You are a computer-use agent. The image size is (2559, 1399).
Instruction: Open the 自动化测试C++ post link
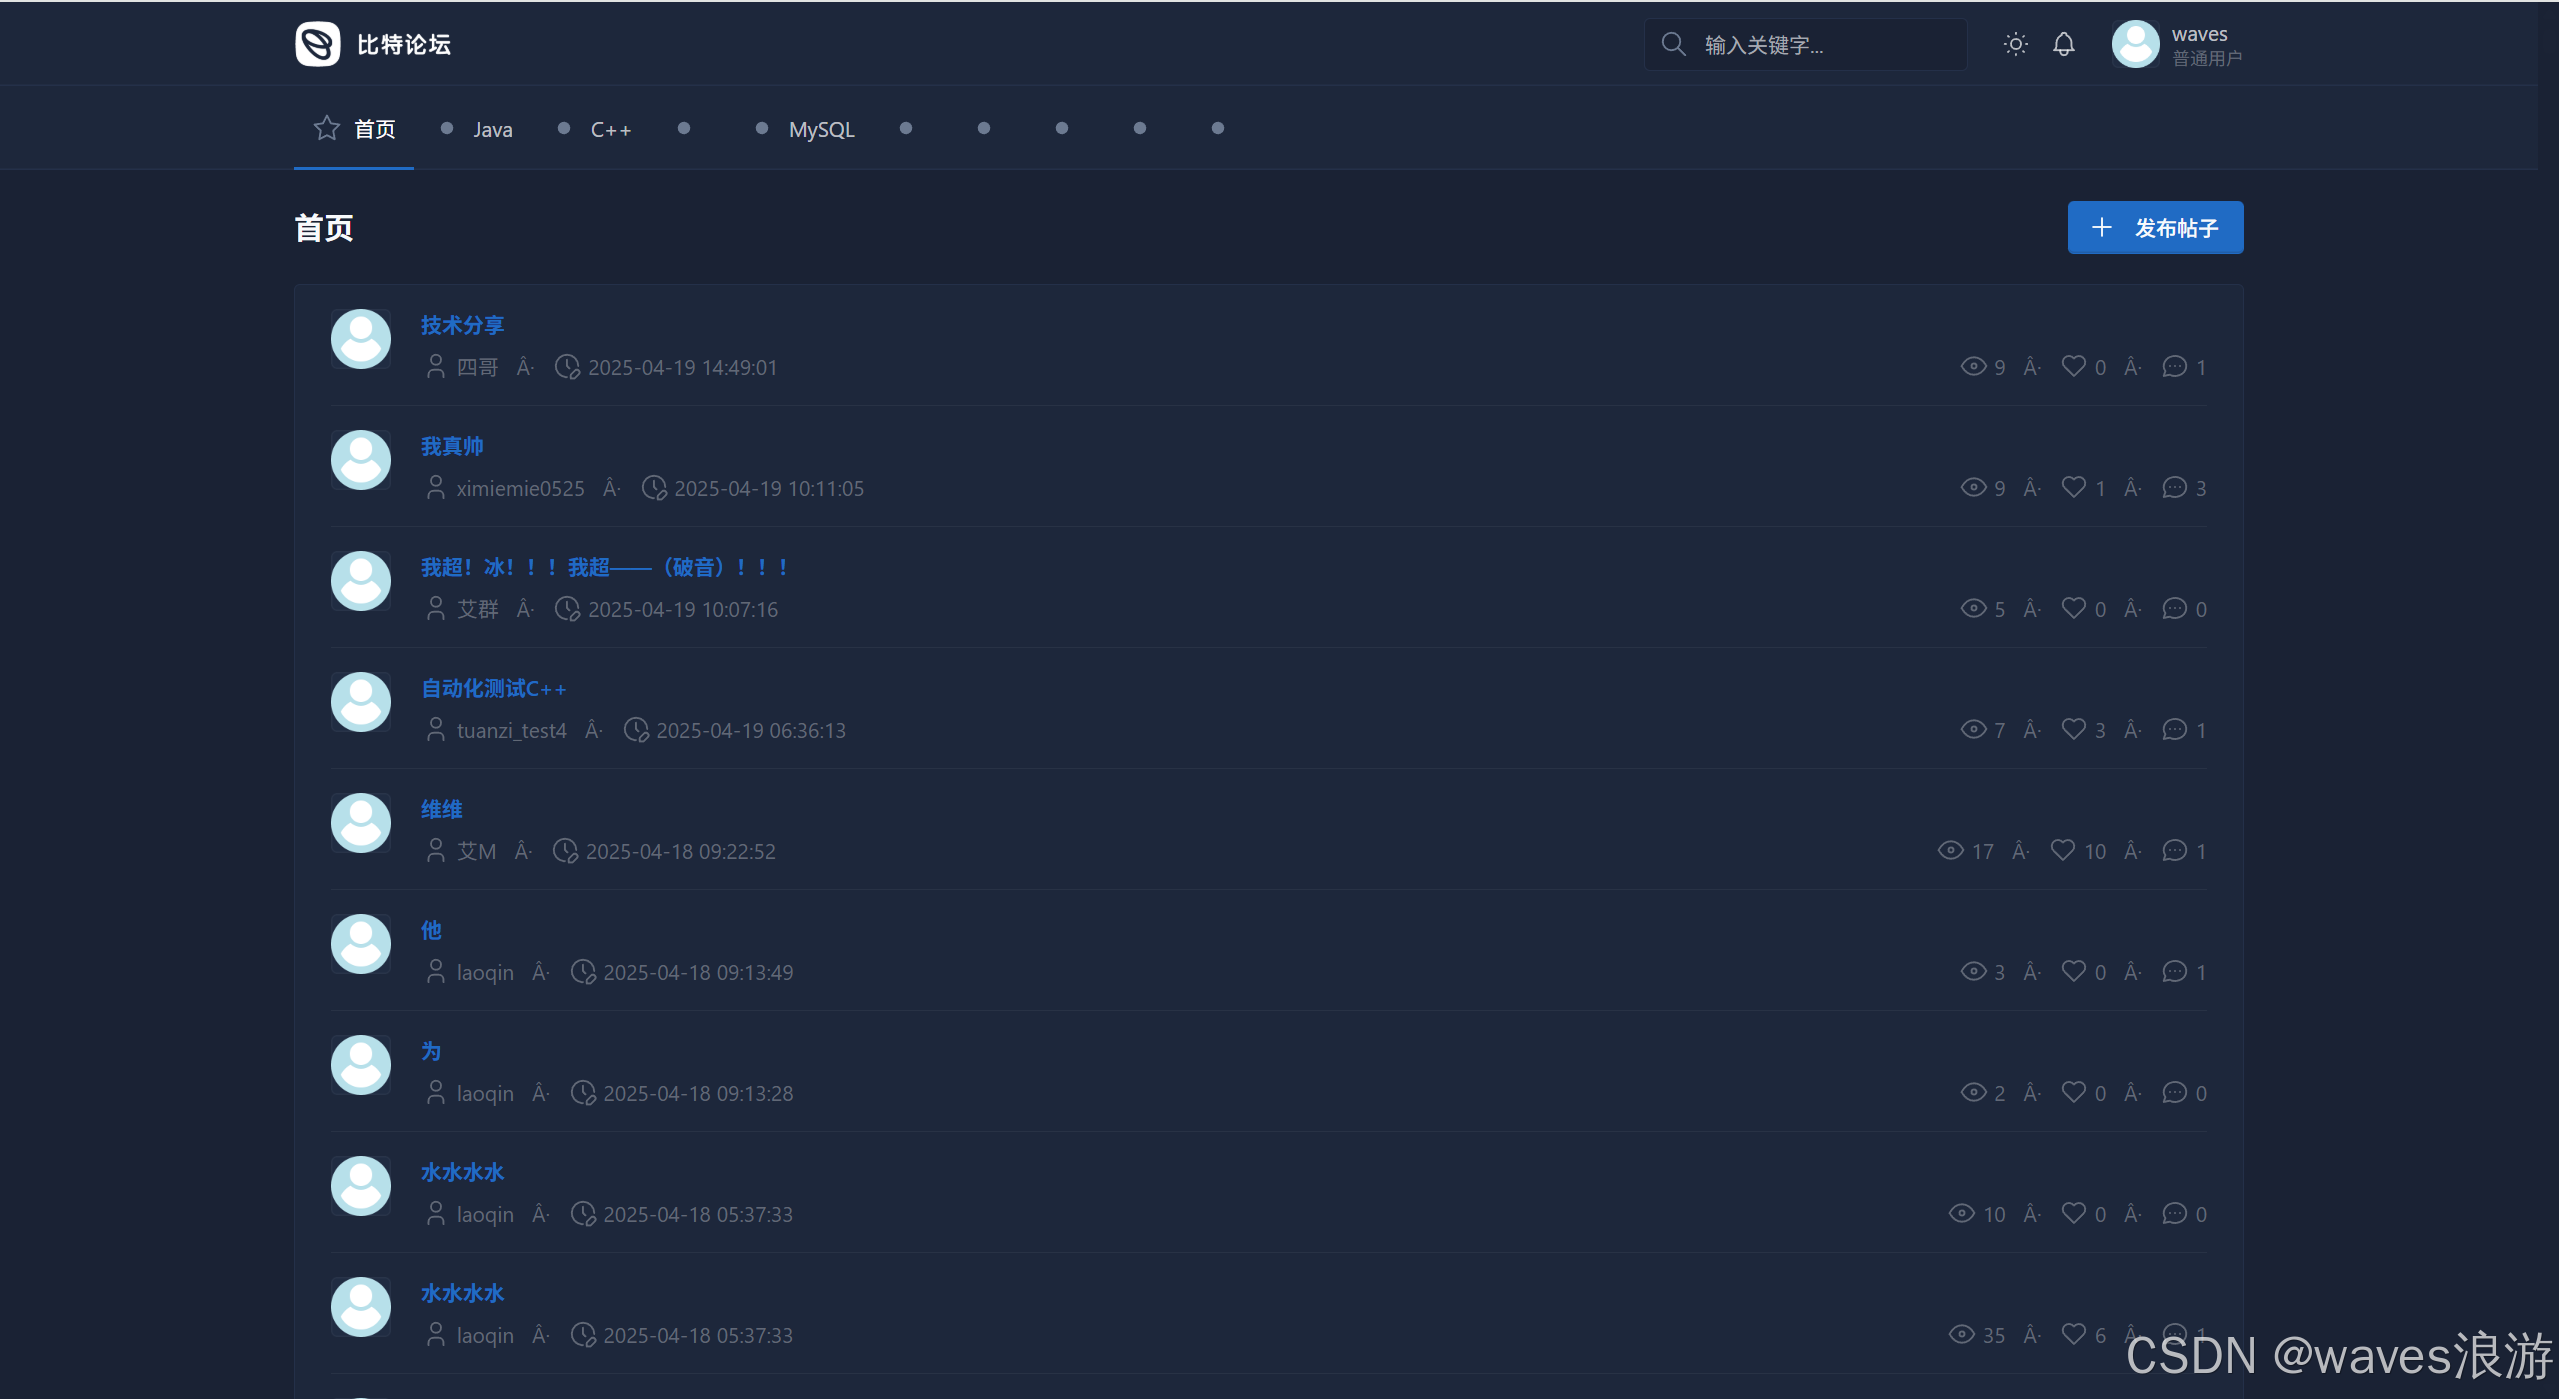coord(493,688)
